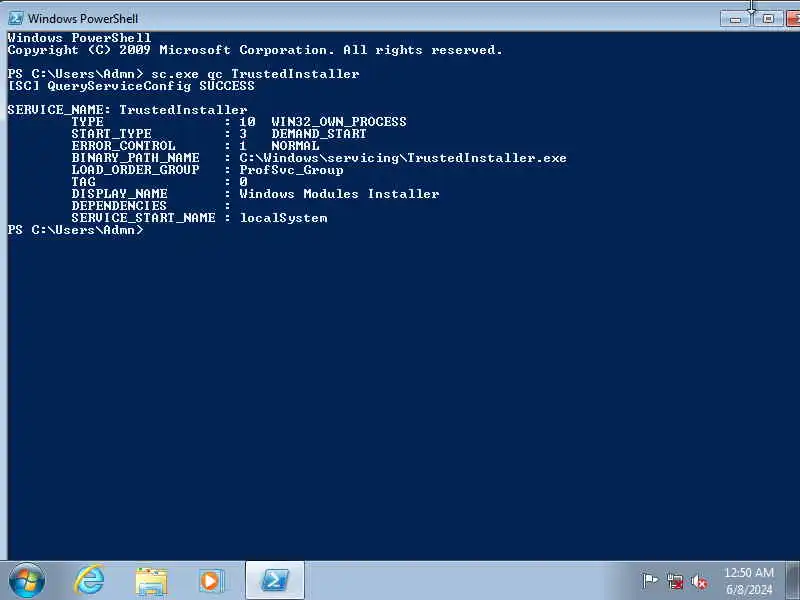
Task: Click the 'ERROR_CONTROL' label
Action: (123, 146)
